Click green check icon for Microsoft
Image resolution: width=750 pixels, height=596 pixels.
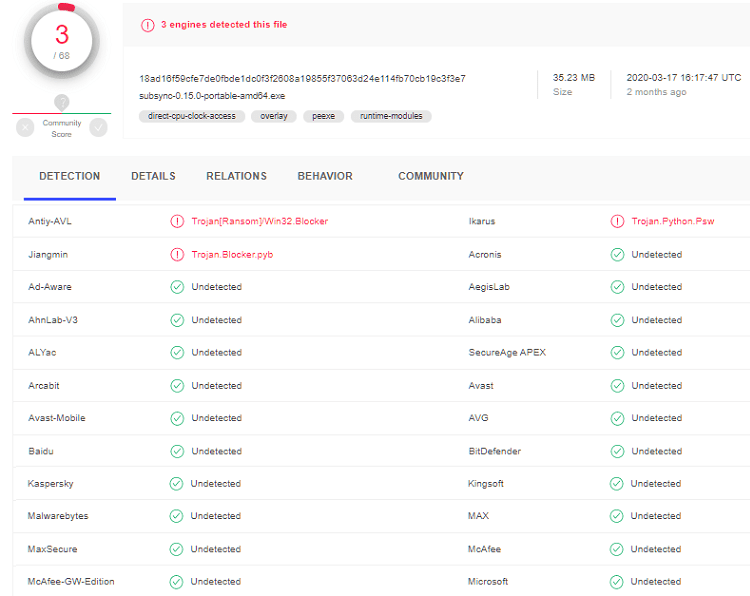coord(616,582)
